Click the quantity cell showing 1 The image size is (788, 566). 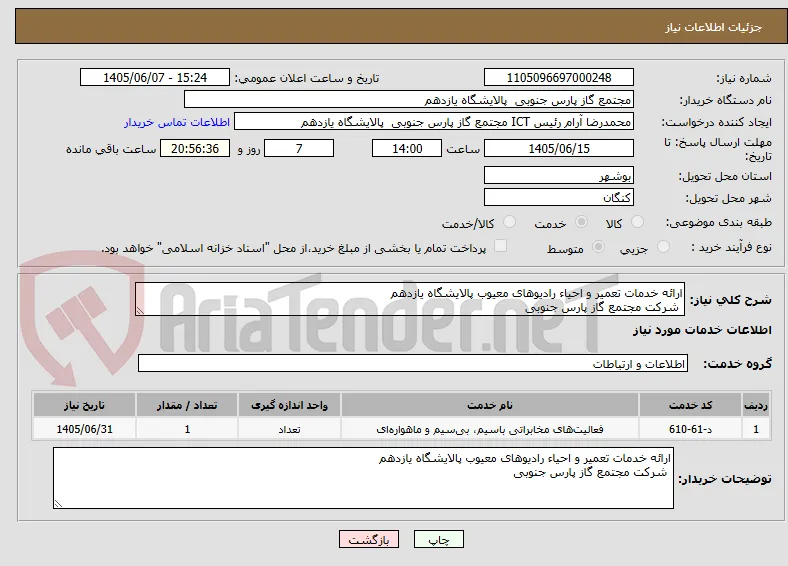click(x=187, y=429)
